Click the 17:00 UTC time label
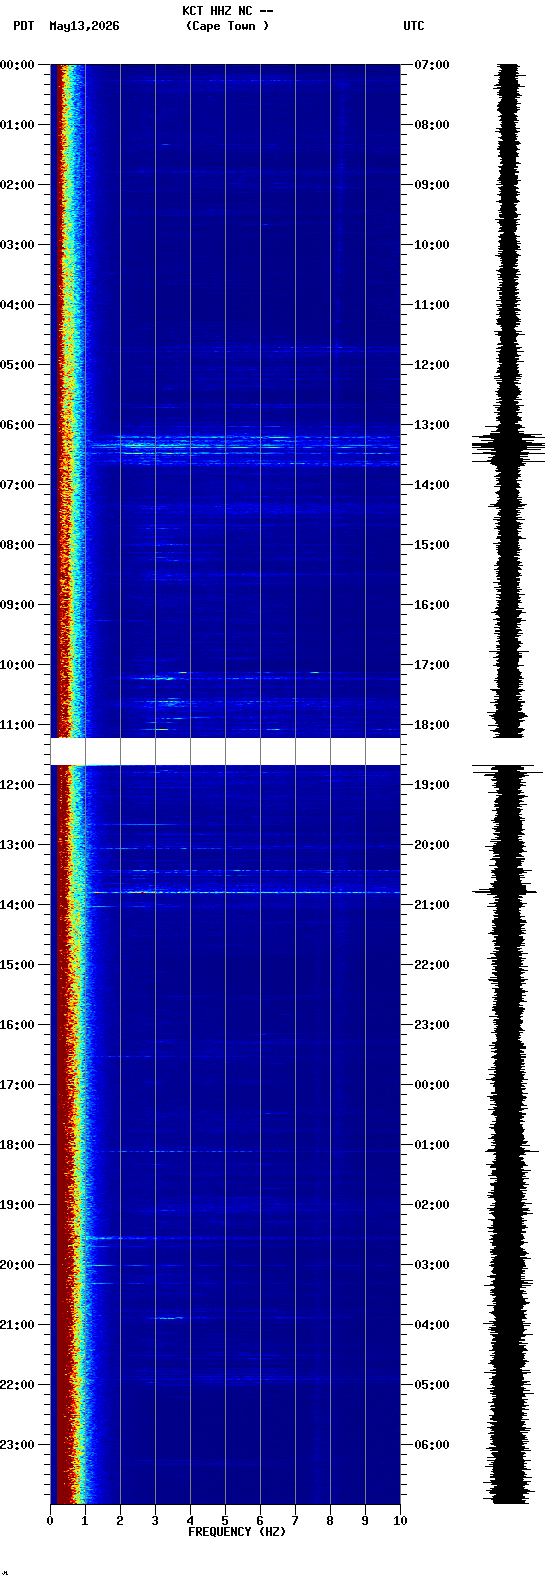Image resolution: width=552 pixels, height=1584 pixels. (x=432, y=665)
